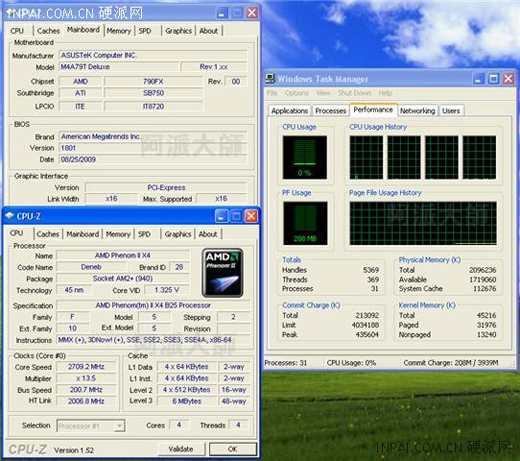Click the CPU-Z title bar icon
Image resolution: width=520 pixels, height=461 pixels.
click(x=9, y=216)
